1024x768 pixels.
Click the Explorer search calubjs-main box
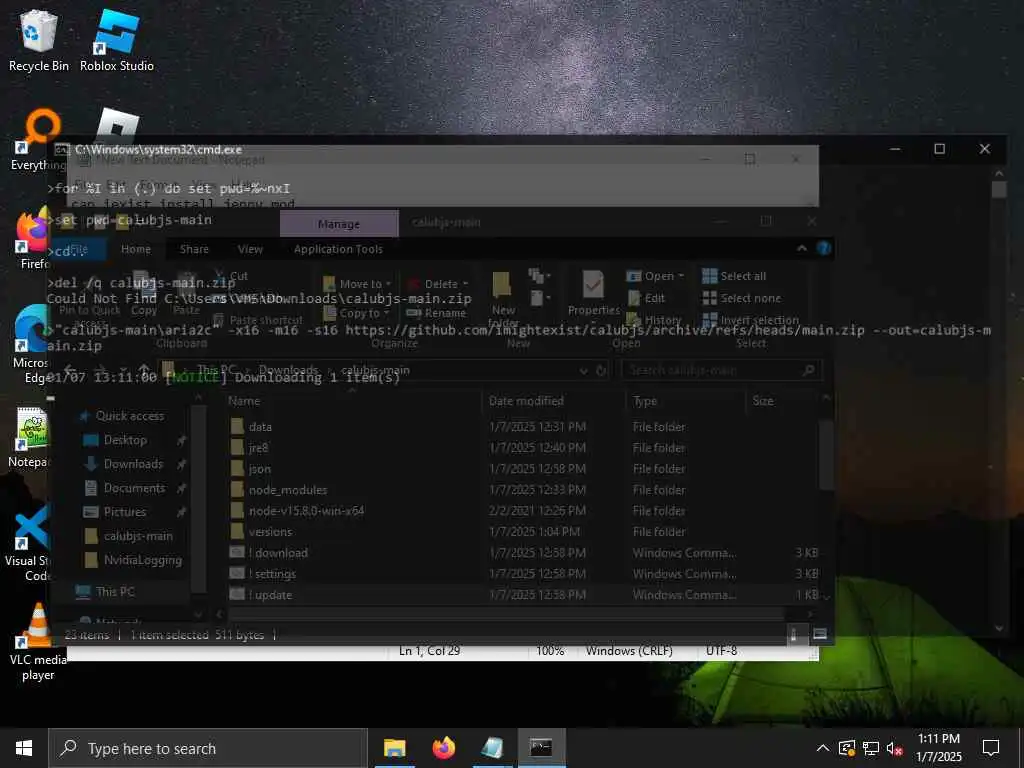tap(722, 370)
